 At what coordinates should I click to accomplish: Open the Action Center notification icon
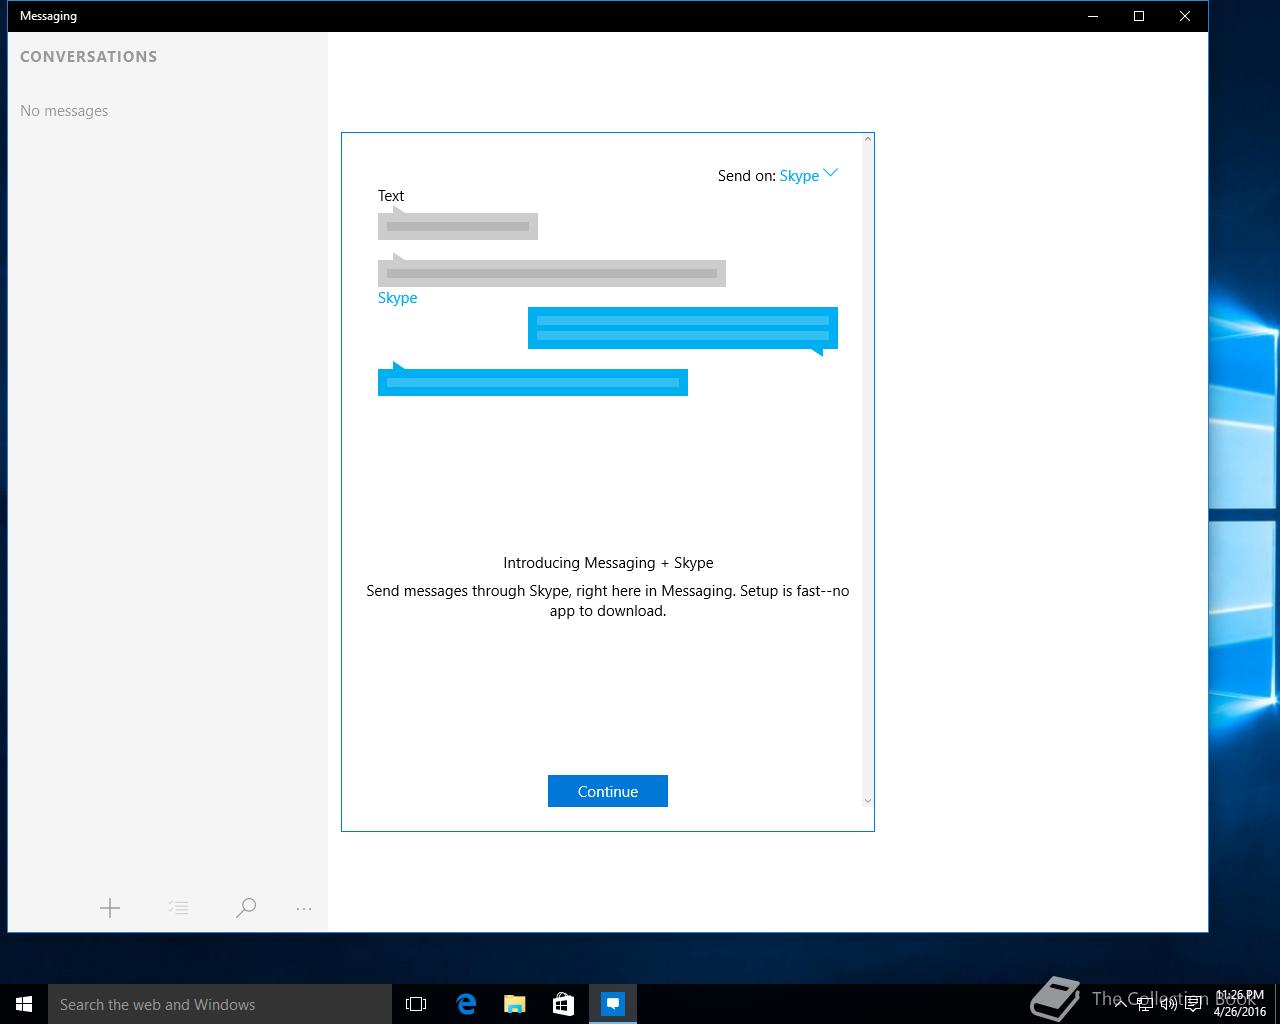[x=1193, y=1004]
